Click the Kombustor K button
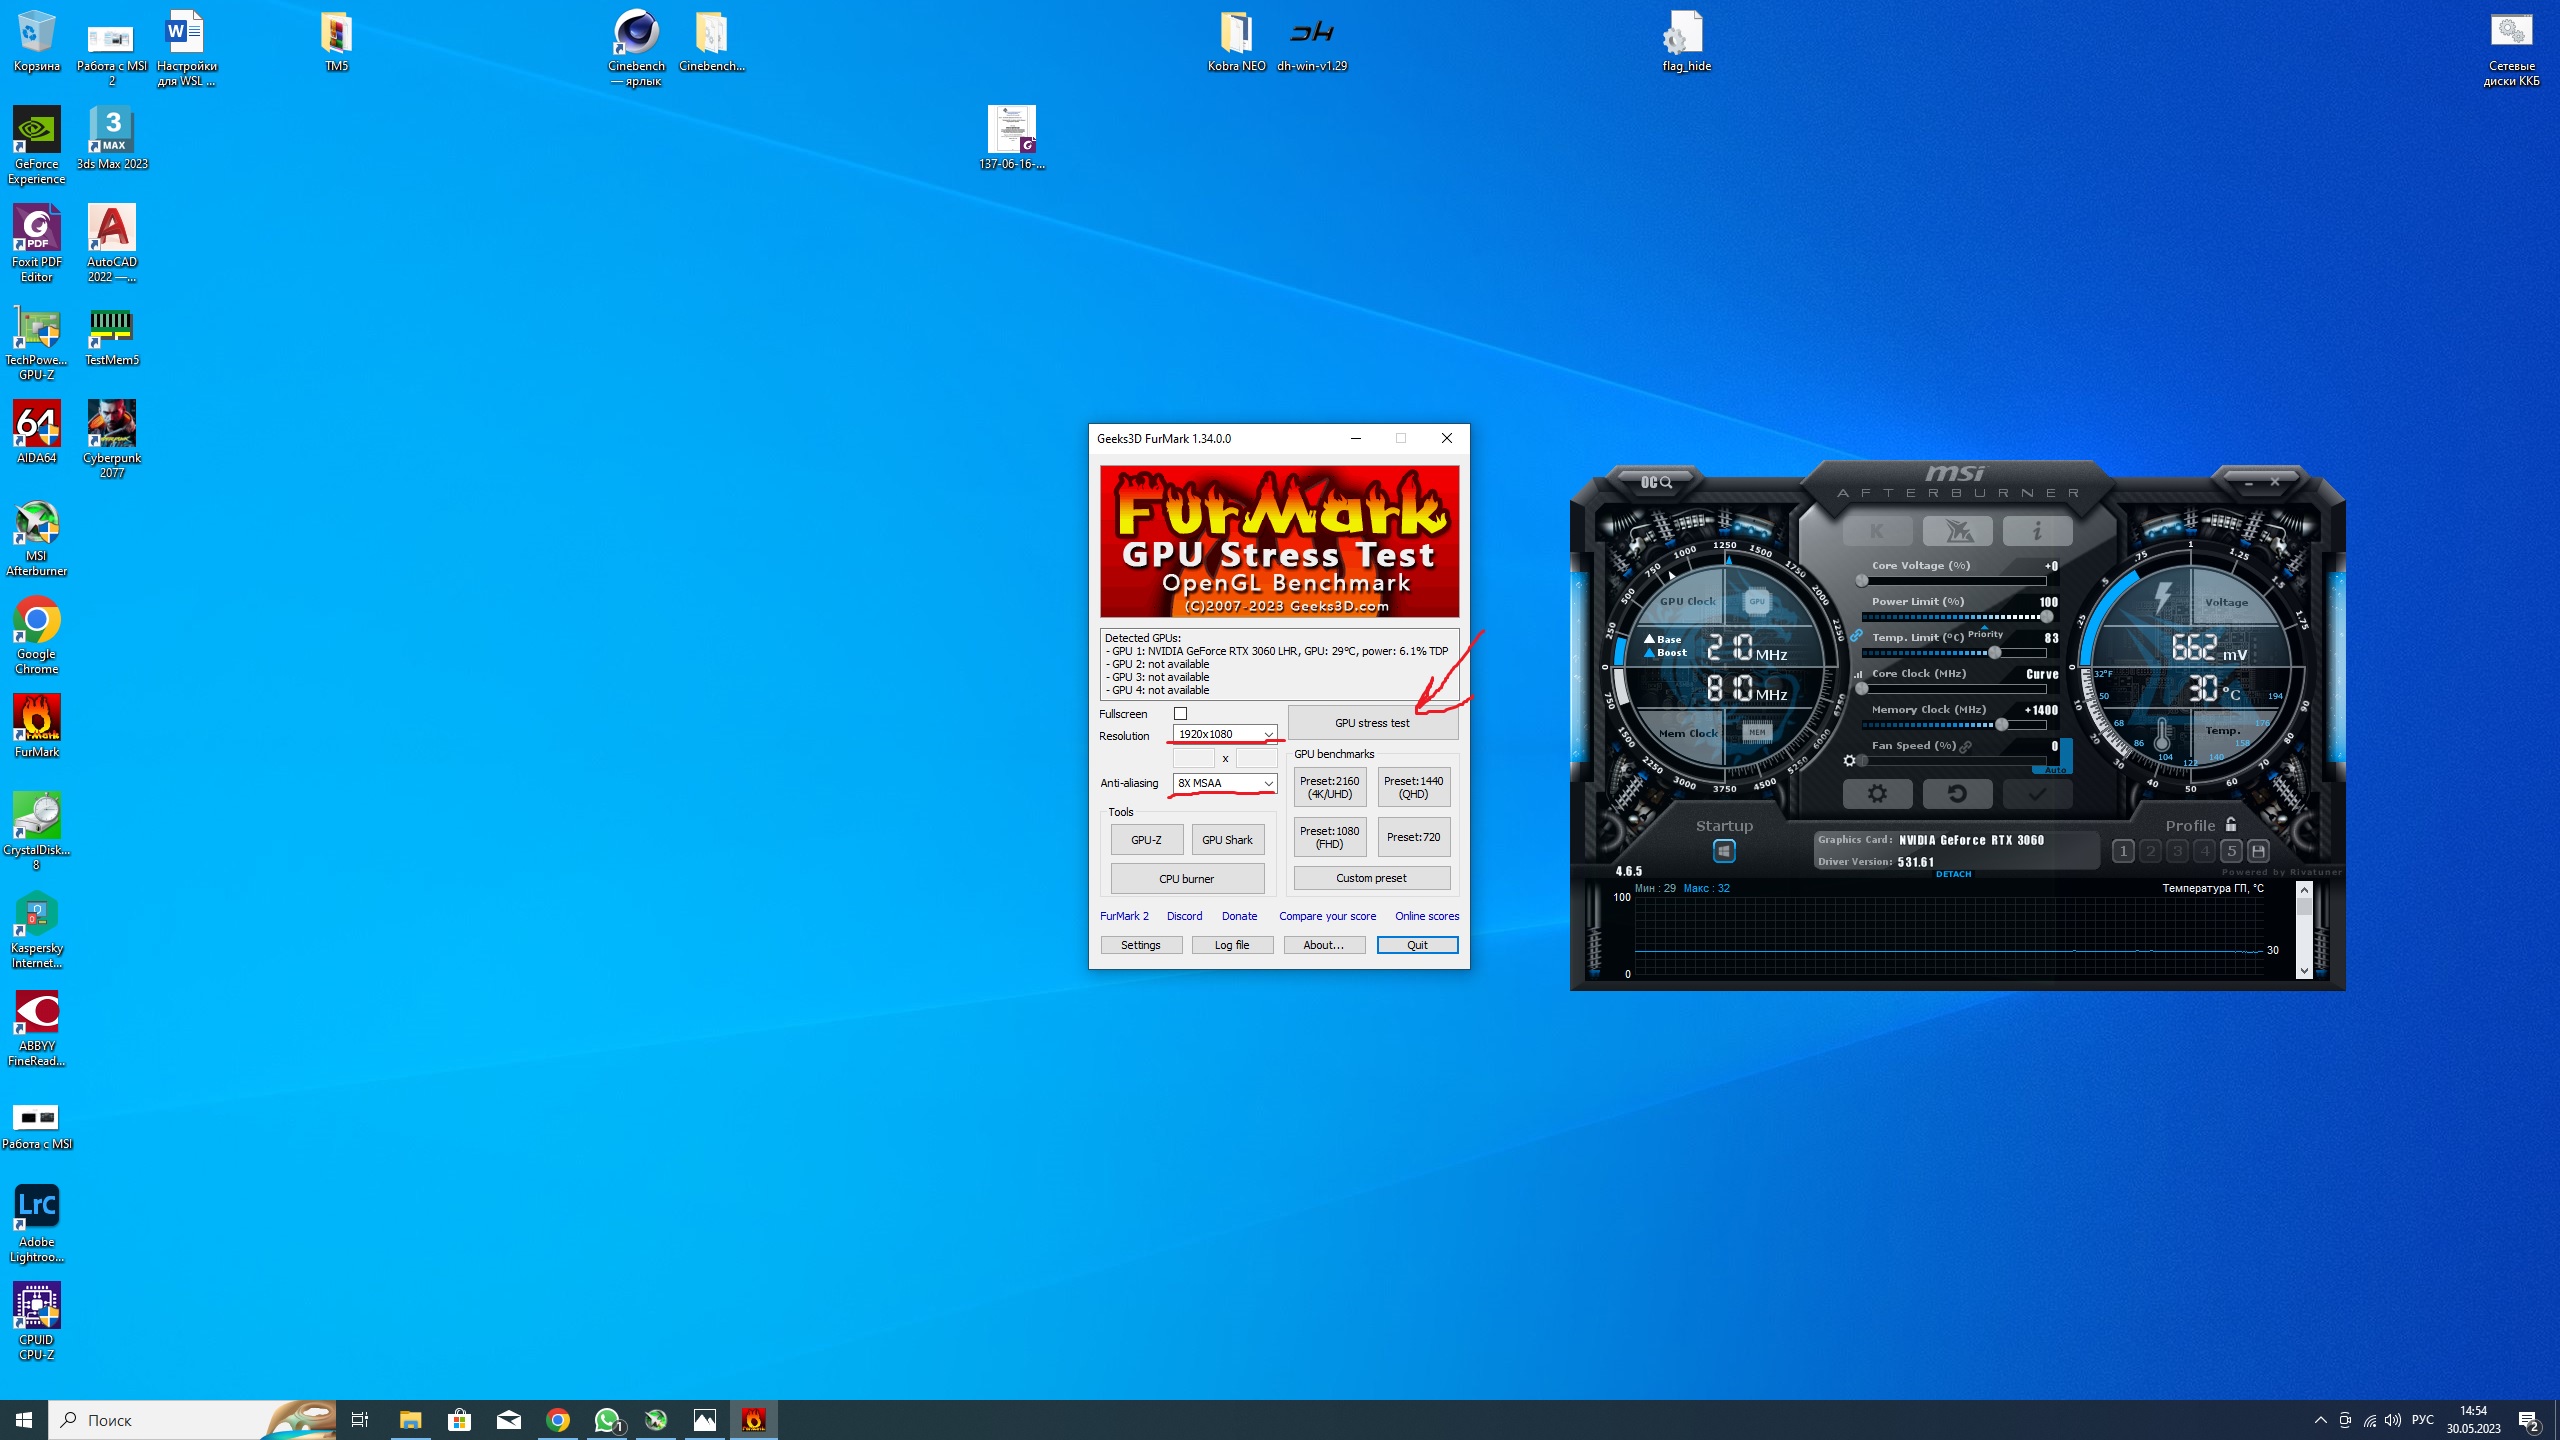The height and width of the screenshot is (1440, 2560). click(1877, 531)
